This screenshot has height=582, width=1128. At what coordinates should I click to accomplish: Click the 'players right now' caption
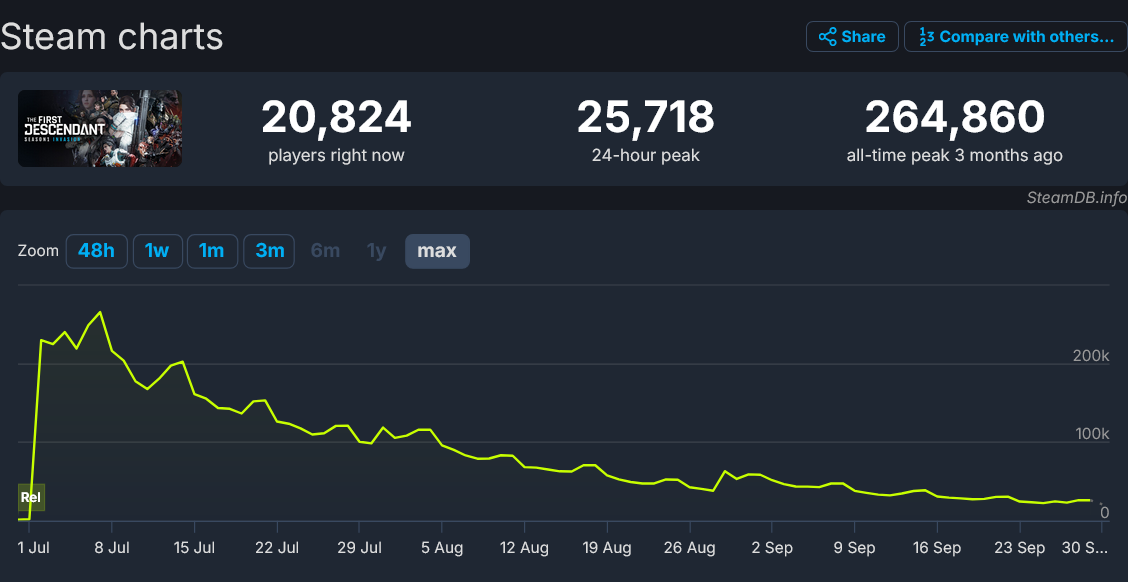tap(337, 155)
